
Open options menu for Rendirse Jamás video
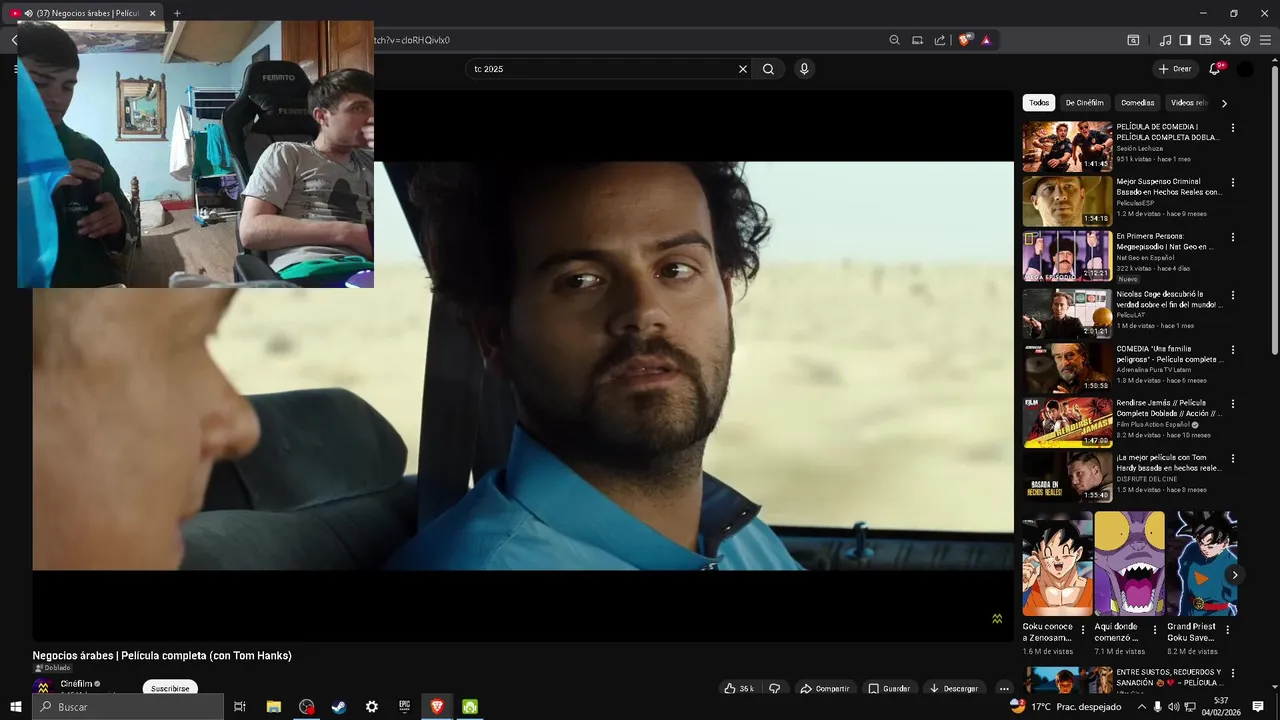tap(1232, 405)
